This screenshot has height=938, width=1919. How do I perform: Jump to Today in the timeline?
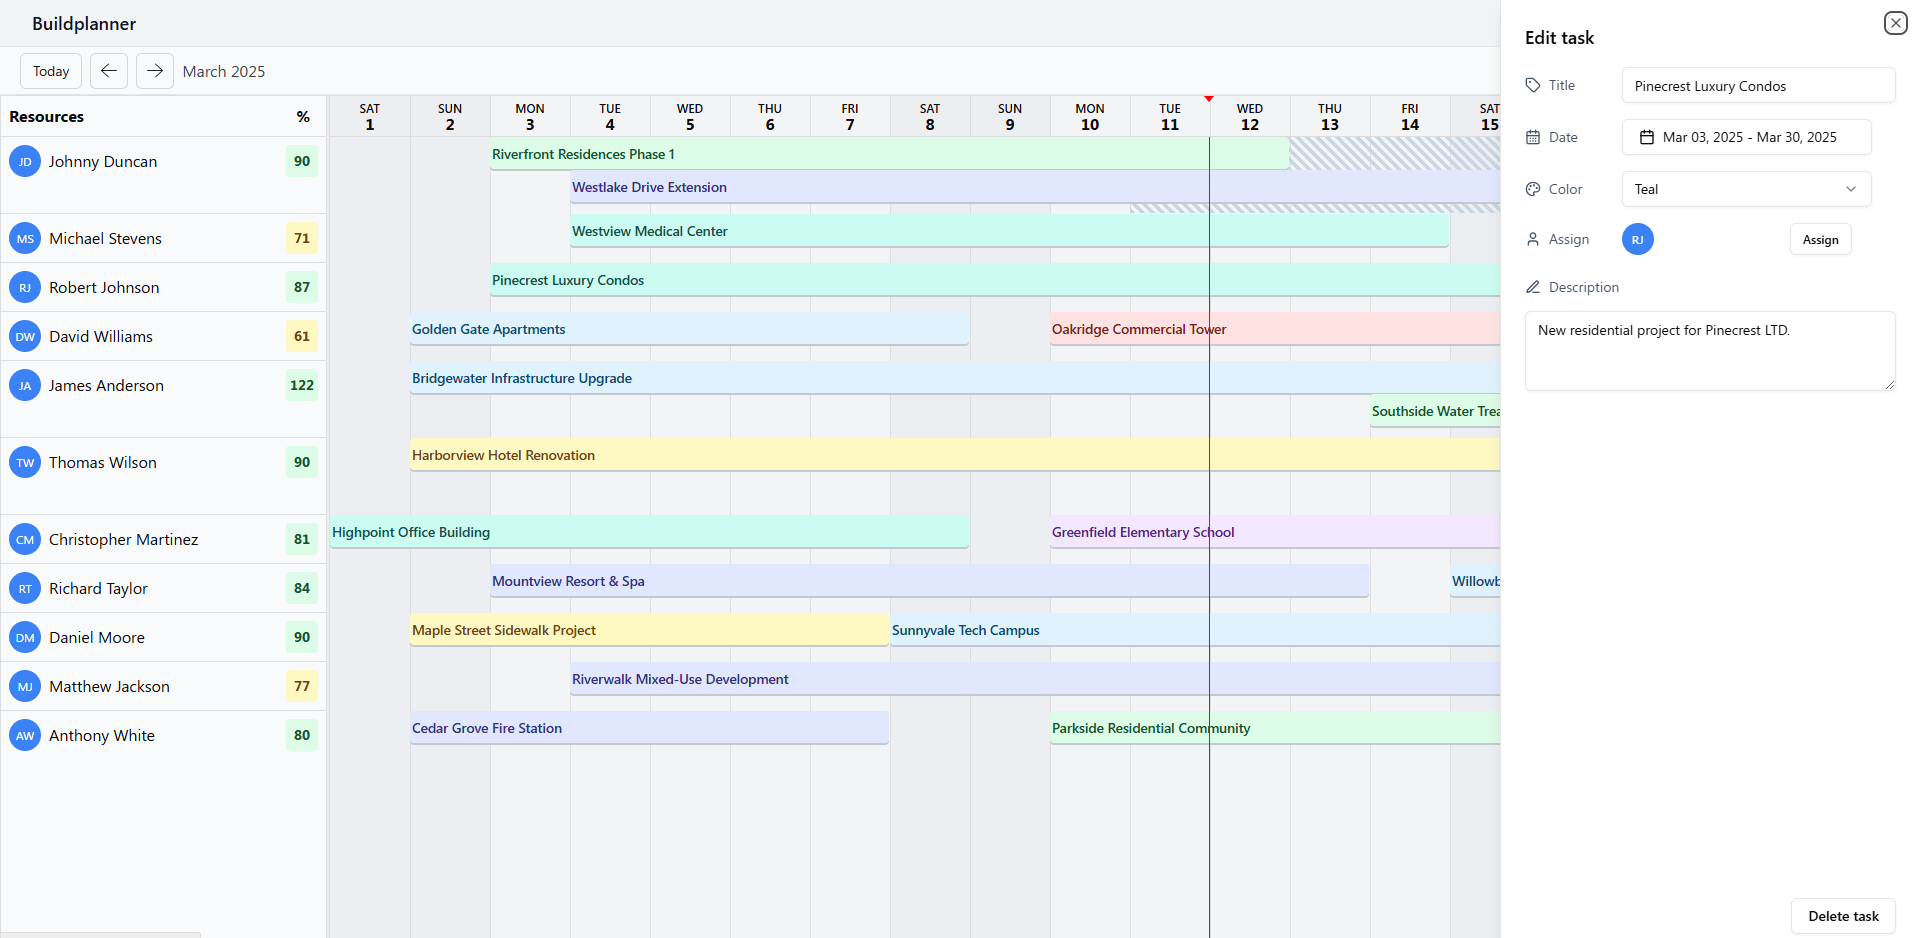pyautogui.click(x=51, y=71)
